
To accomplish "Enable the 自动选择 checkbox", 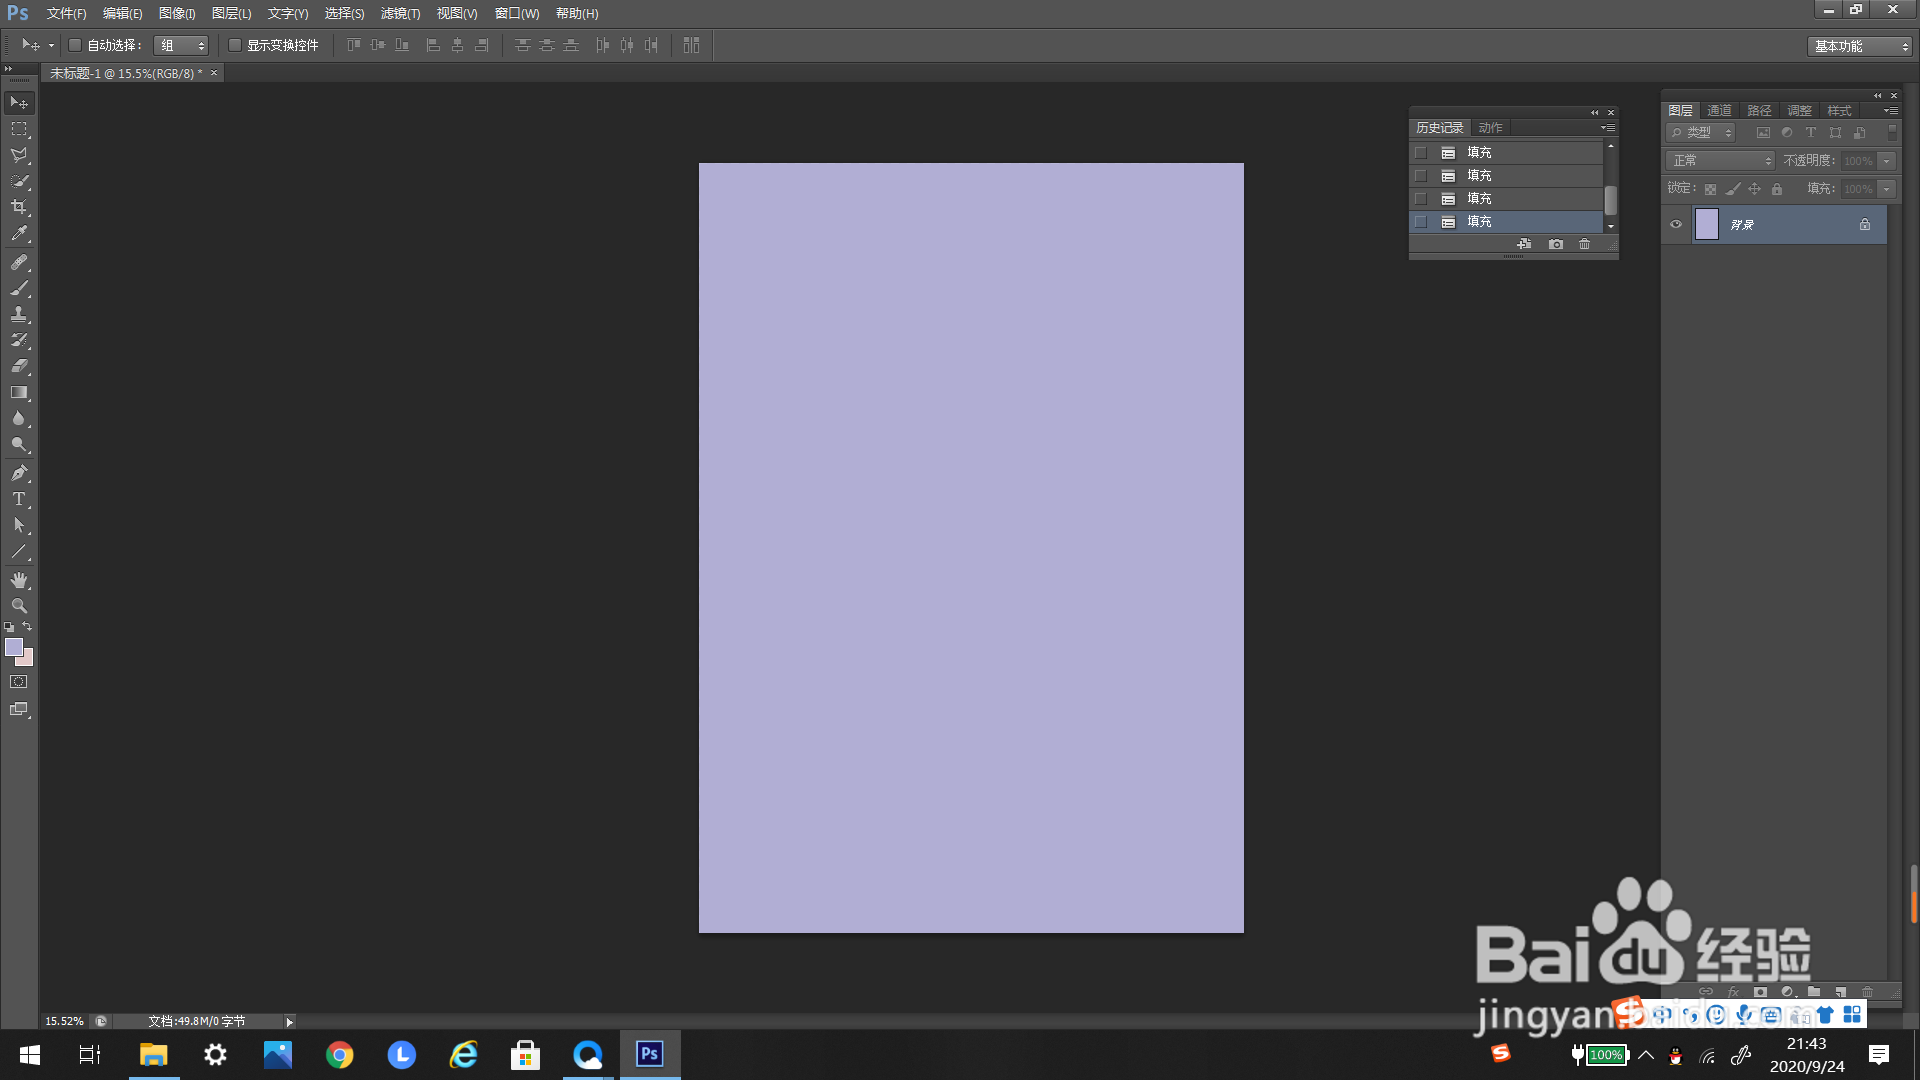I will click(75, 45).
